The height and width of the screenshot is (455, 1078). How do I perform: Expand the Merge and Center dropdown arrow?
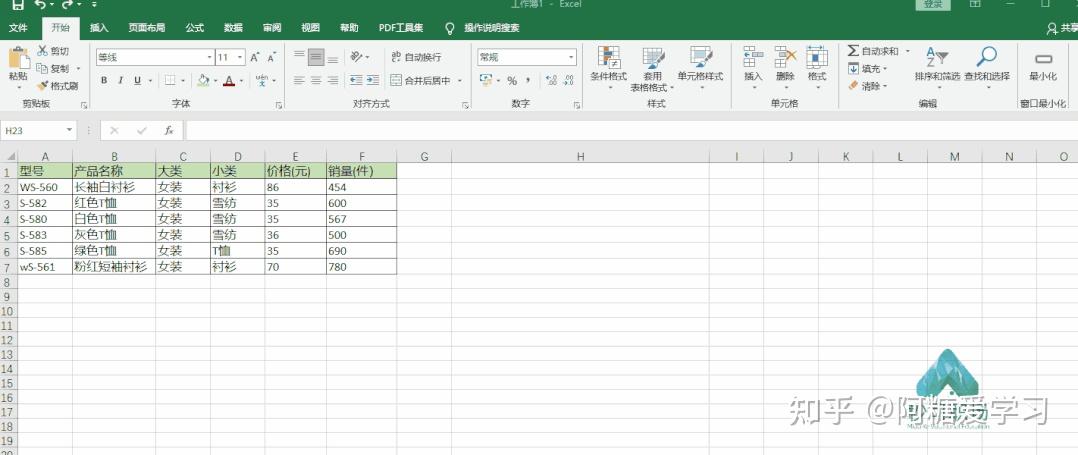point(460,80)
